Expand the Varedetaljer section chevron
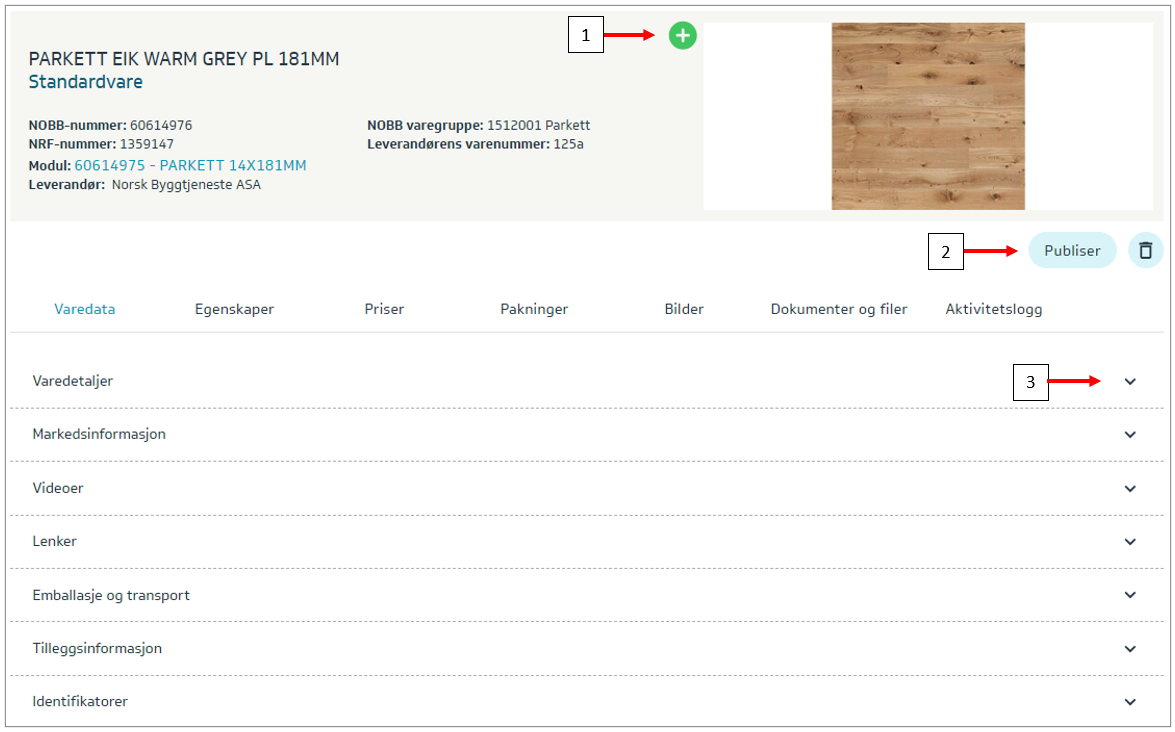Screen dimensions: 1175x732 point(1130,382)
